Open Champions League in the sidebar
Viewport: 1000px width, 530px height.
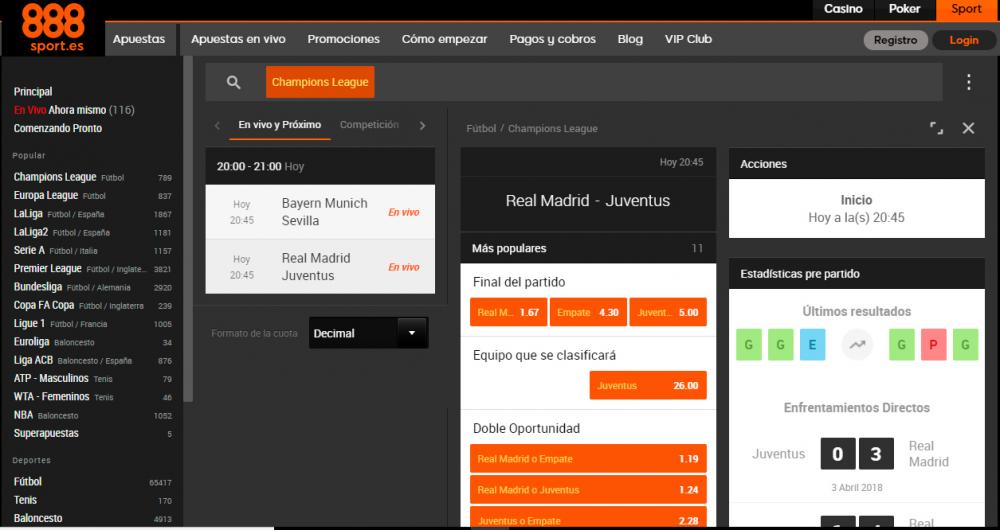pos(92,177)
